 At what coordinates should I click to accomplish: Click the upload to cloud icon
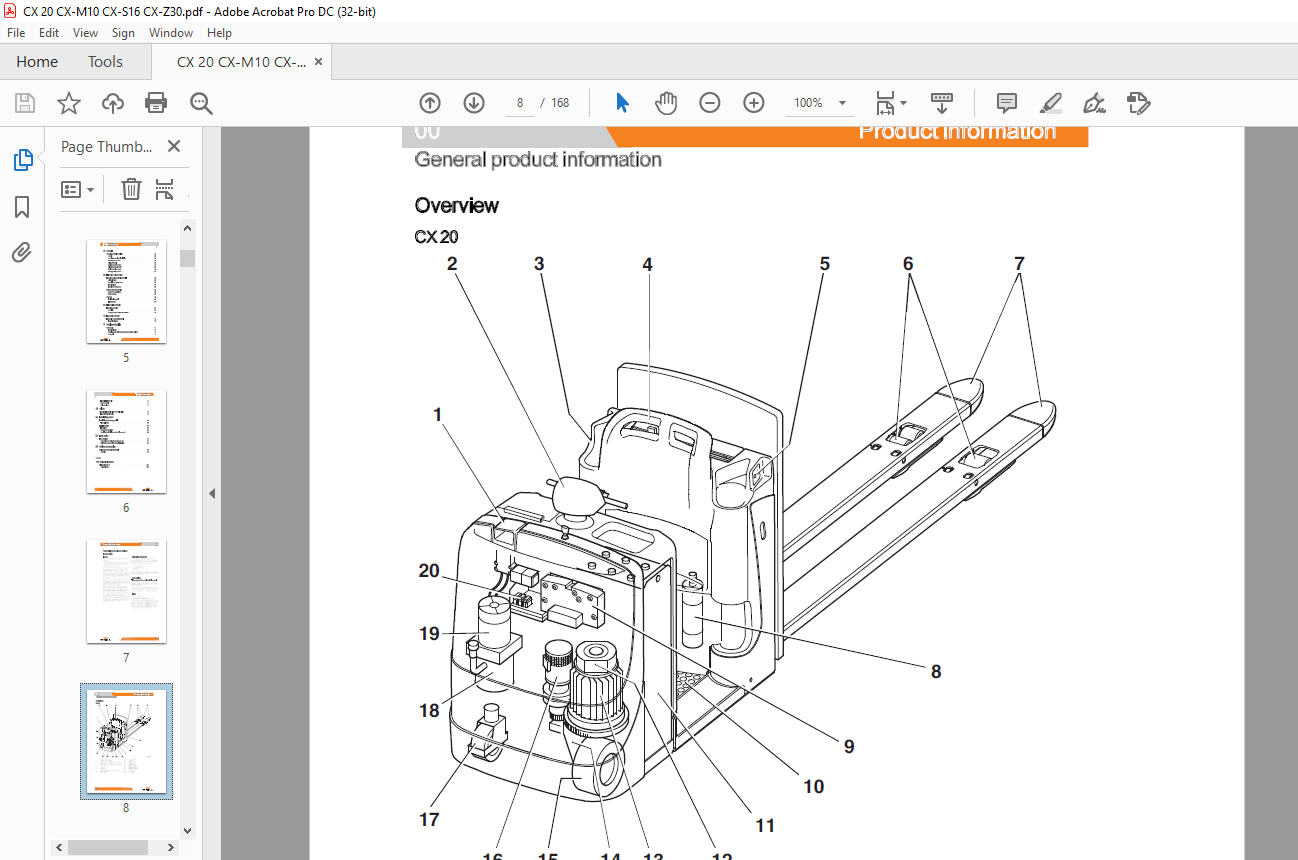pyautogui.click(x=113, y=103)
